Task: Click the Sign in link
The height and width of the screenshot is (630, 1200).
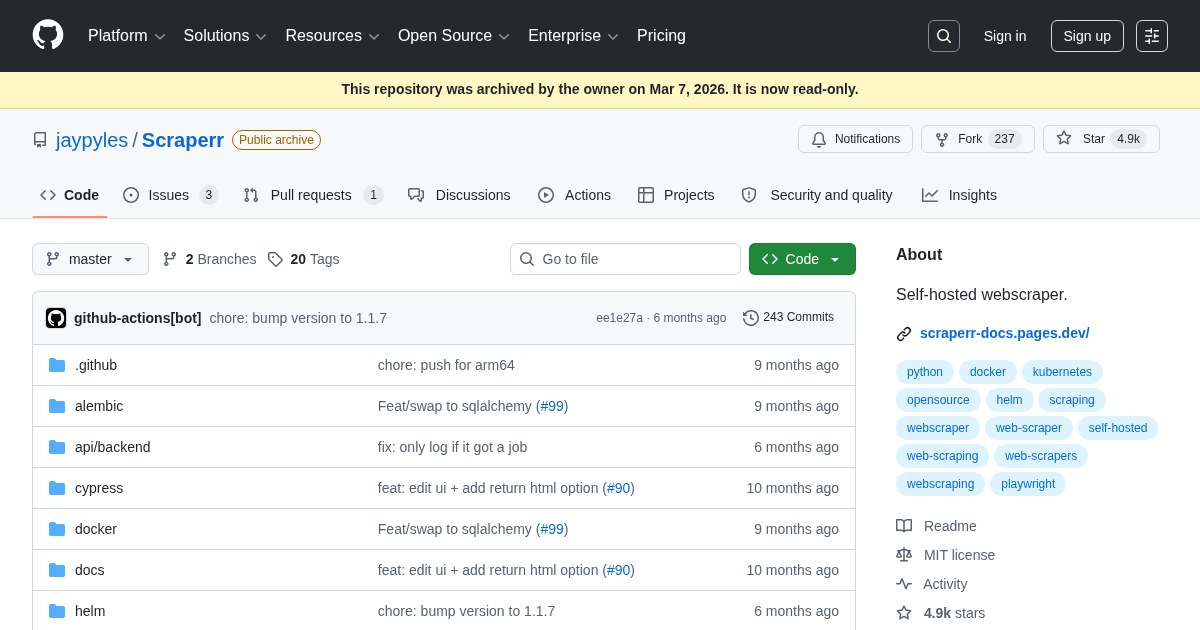Action: click(x=1005, y=36)
